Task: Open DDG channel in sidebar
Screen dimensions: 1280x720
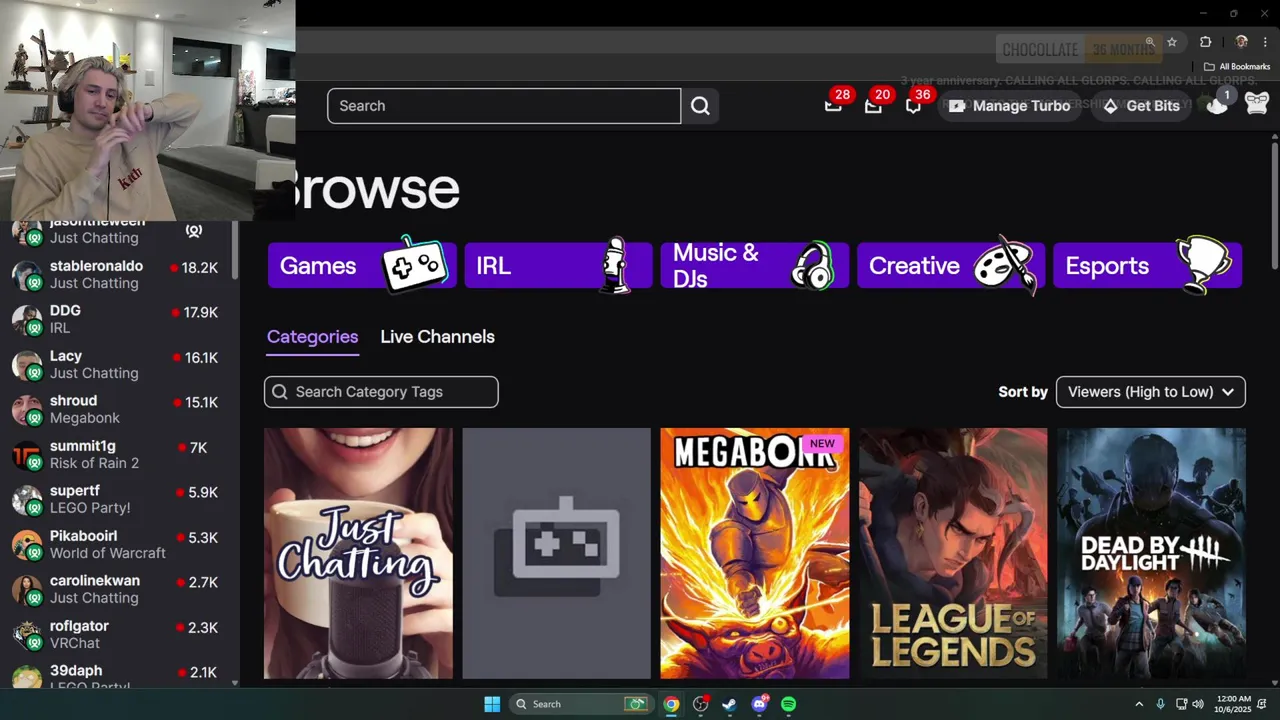Action: tap(118, 319)
